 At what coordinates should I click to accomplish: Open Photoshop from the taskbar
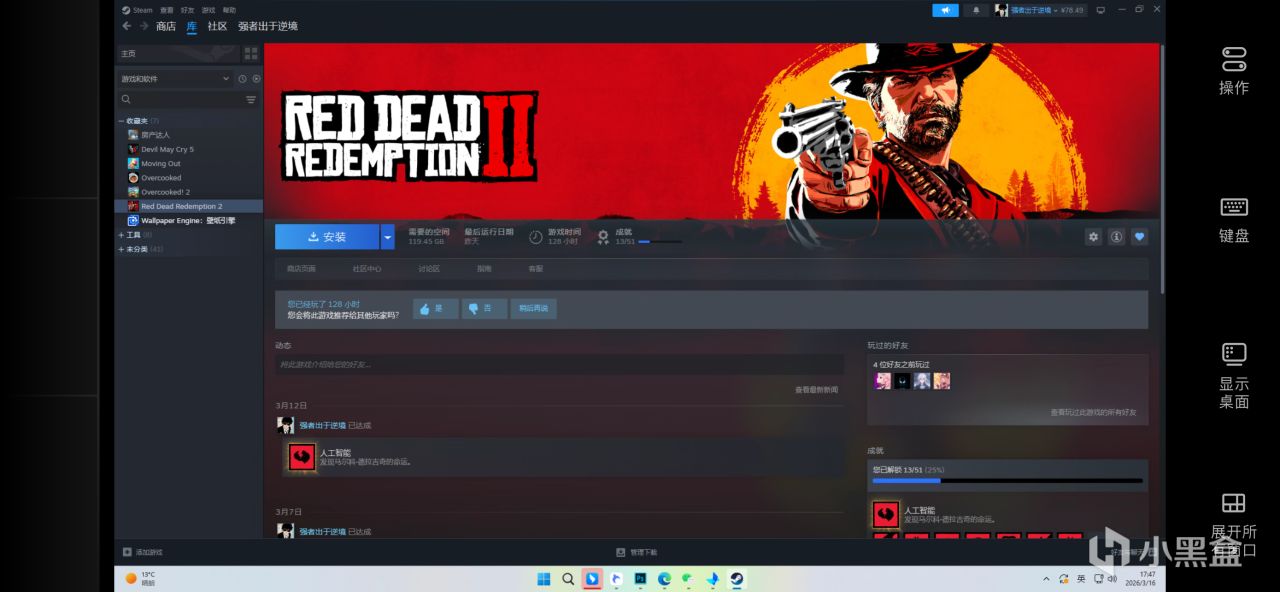pos(640,579)
